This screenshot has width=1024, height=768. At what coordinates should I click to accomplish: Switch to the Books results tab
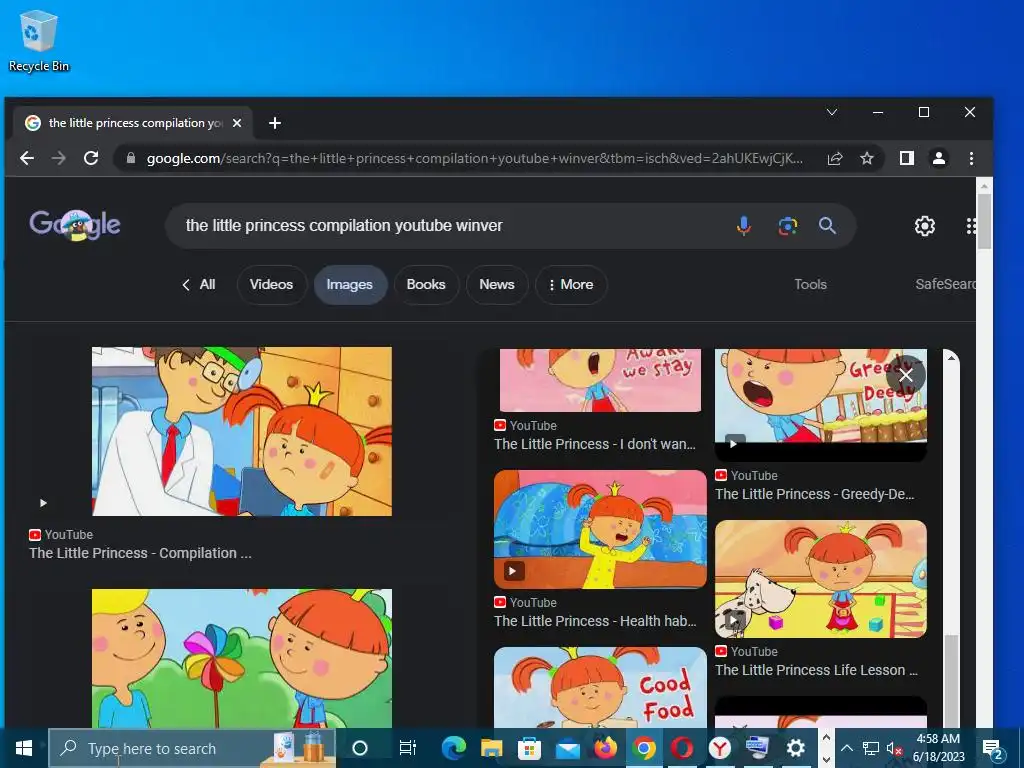click(426, 285)
